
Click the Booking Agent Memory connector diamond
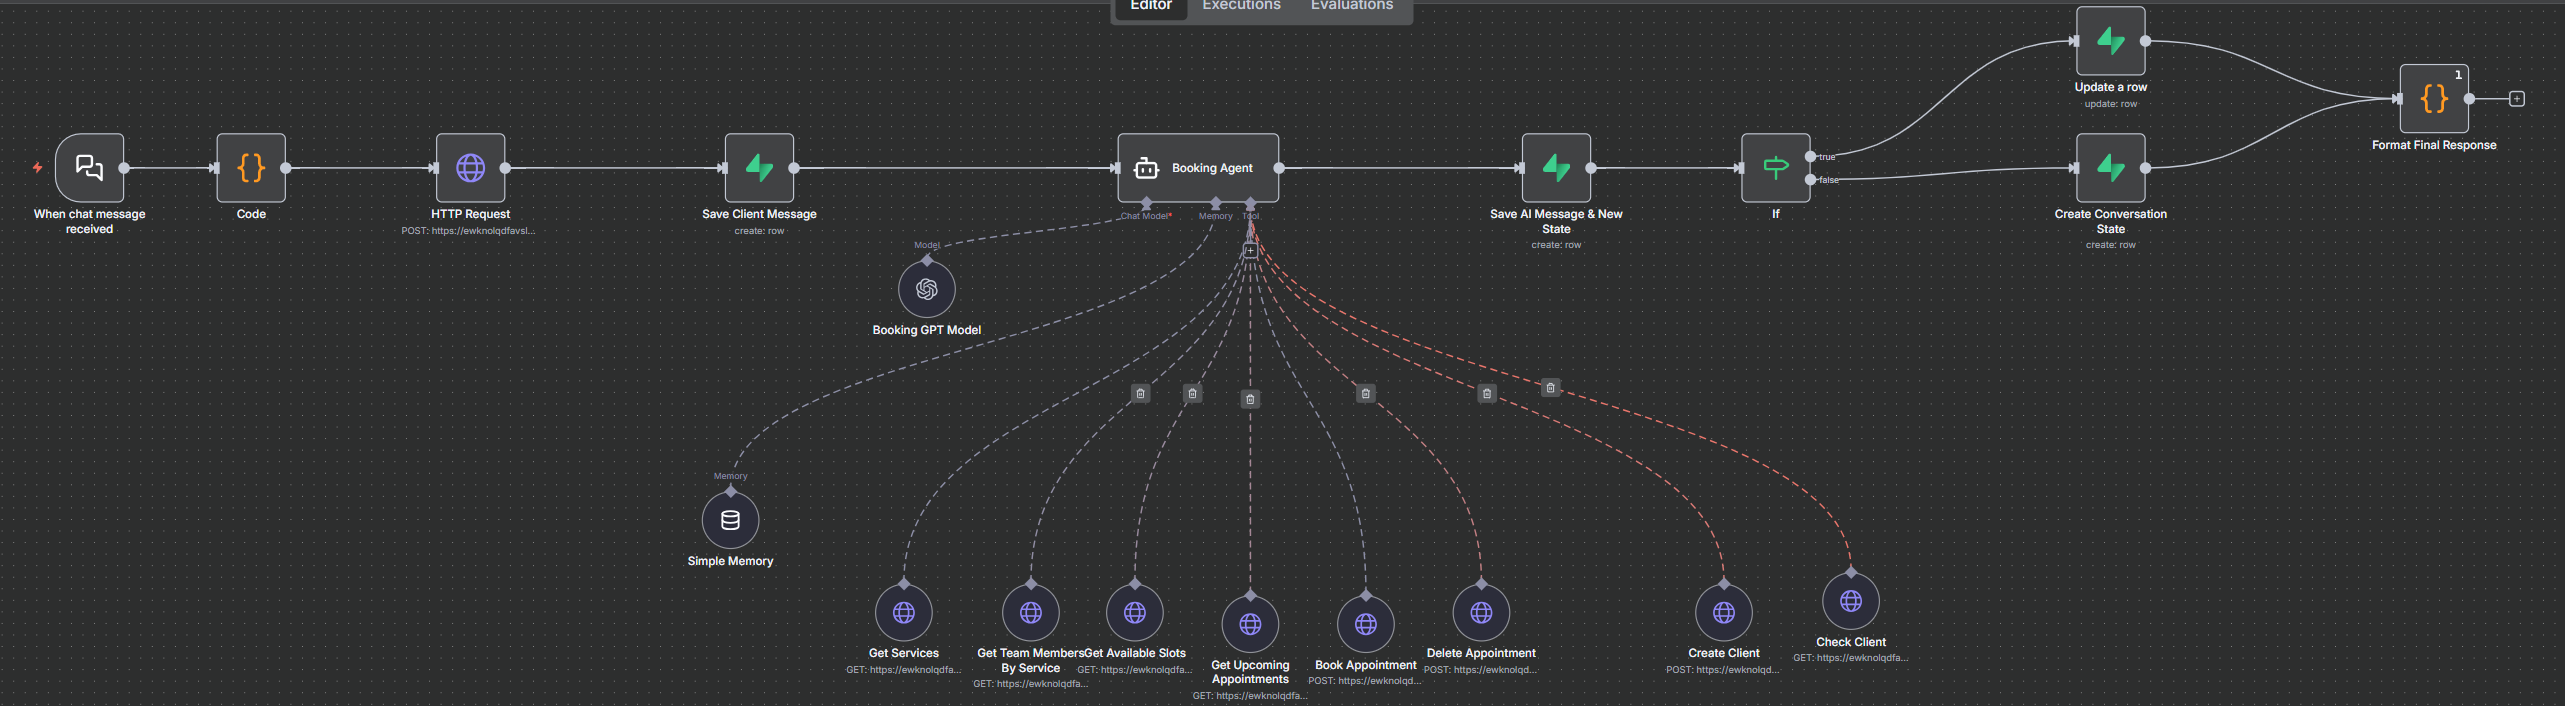(x=1216, y=204)
